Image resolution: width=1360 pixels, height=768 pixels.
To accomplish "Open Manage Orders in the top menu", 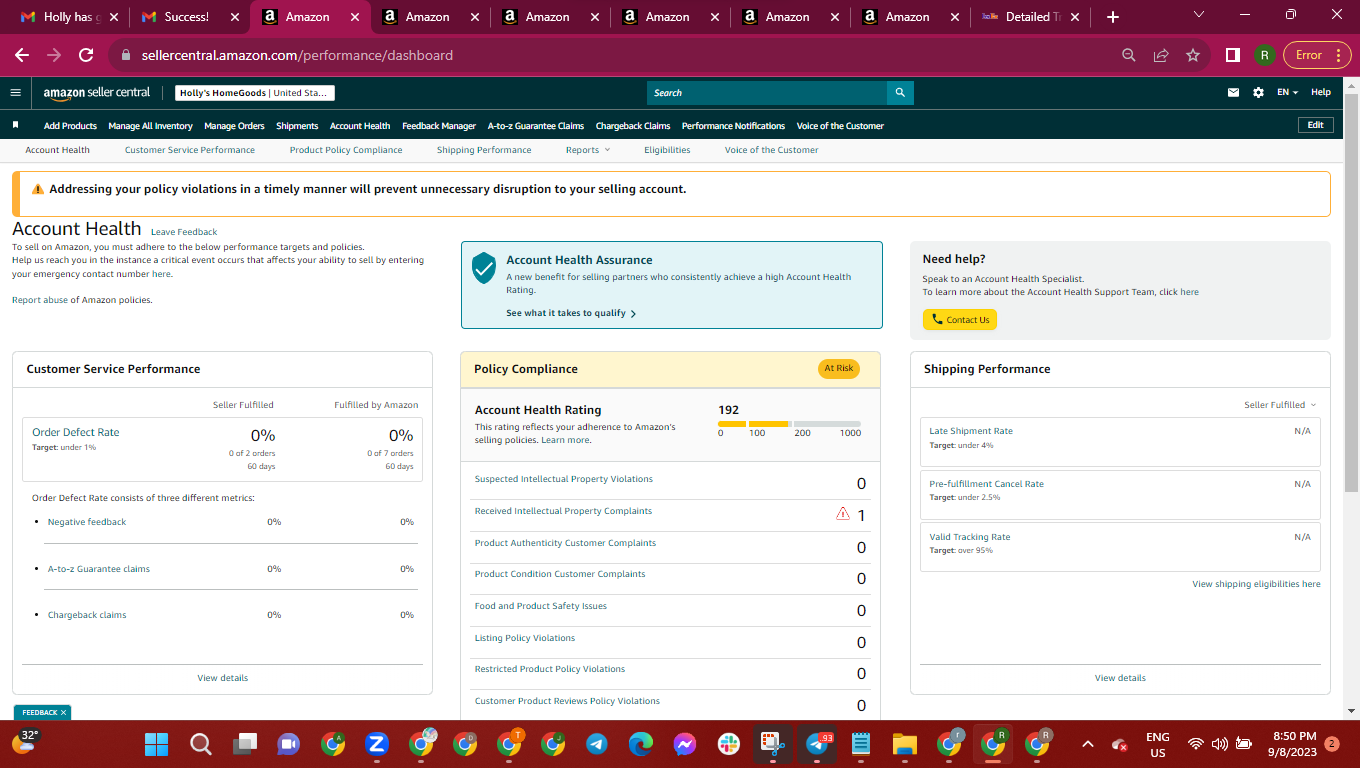I will click(234, 126).
